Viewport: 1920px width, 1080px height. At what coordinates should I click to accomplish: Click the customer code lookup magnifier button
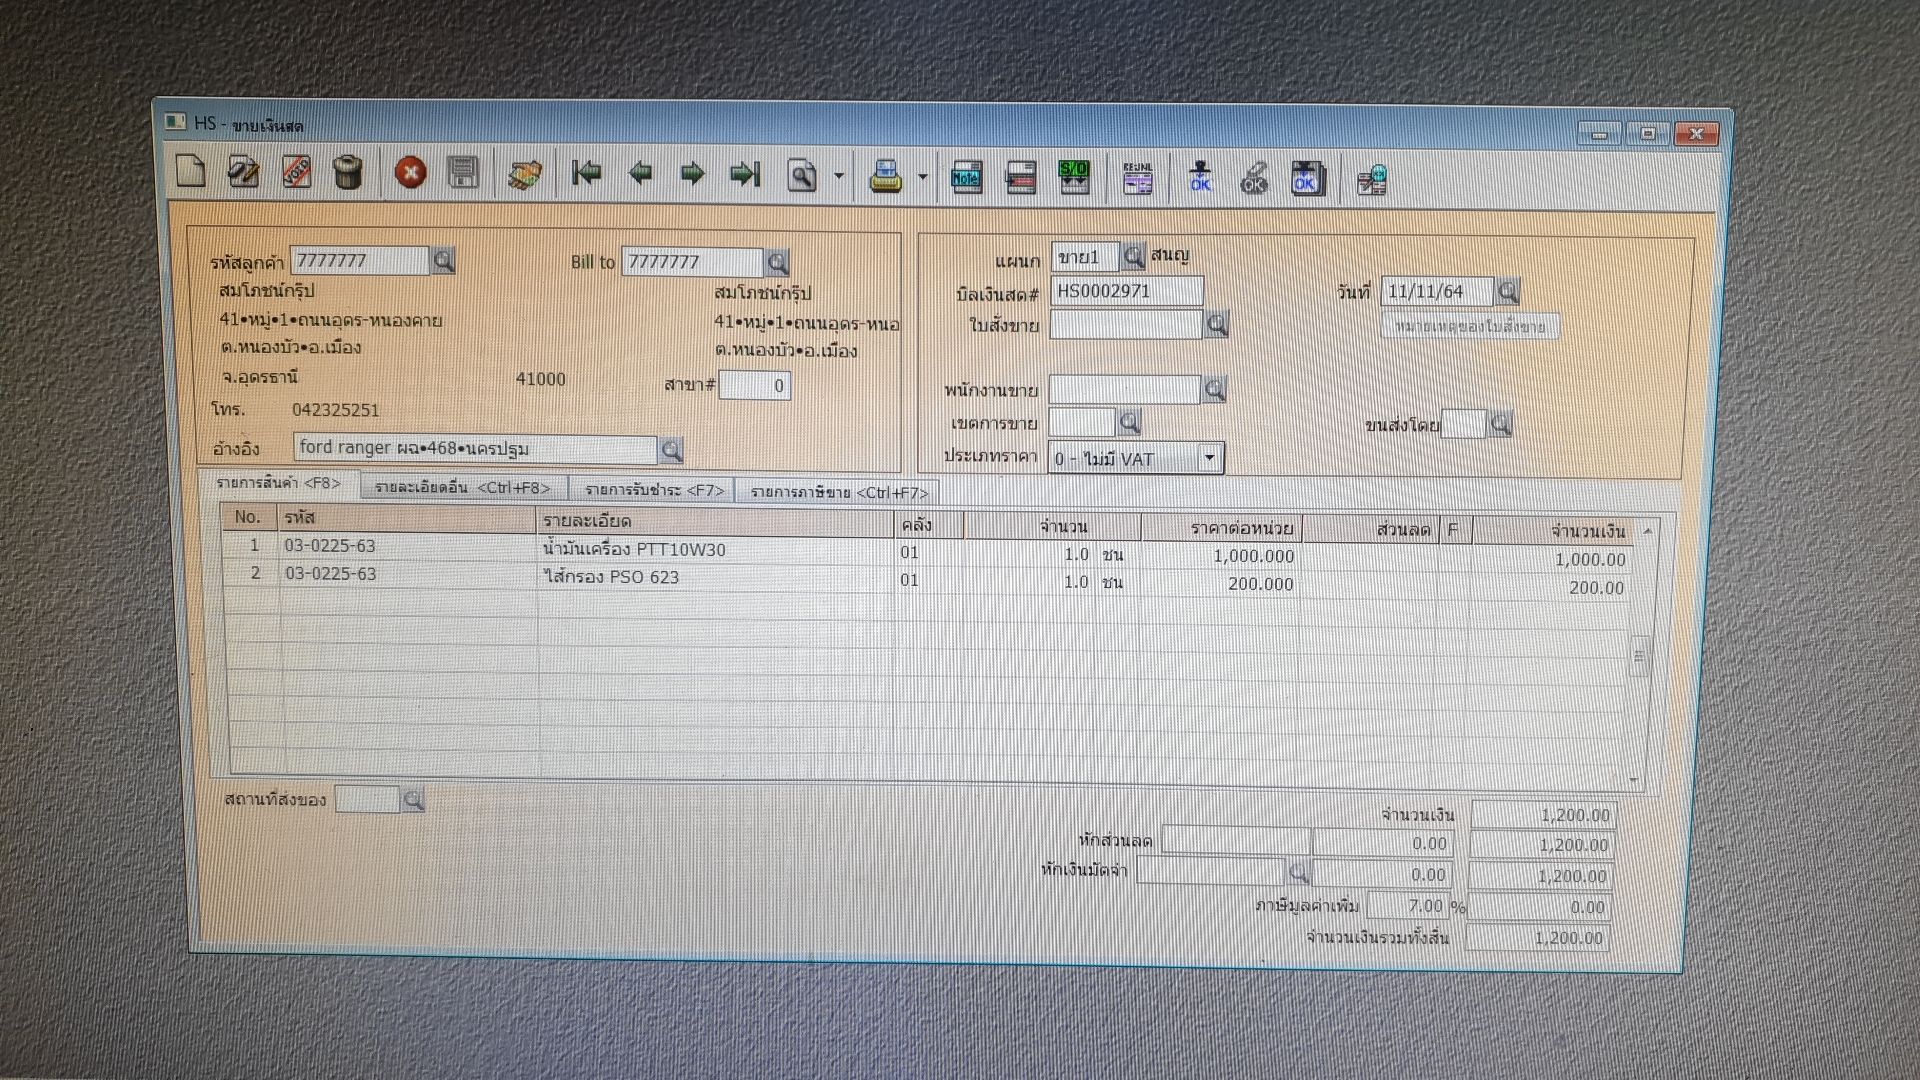pos(443,261)
